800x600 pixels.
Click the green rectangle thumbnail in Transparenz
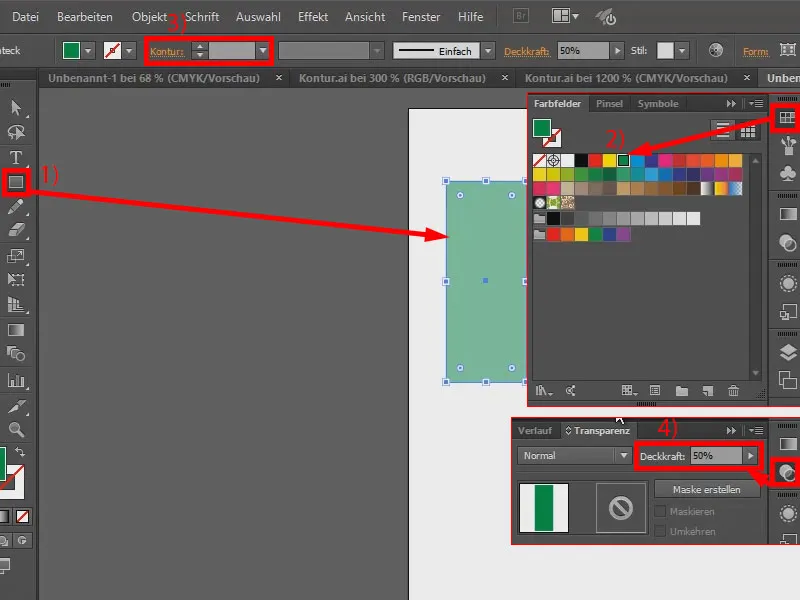[x=544, y=508]
